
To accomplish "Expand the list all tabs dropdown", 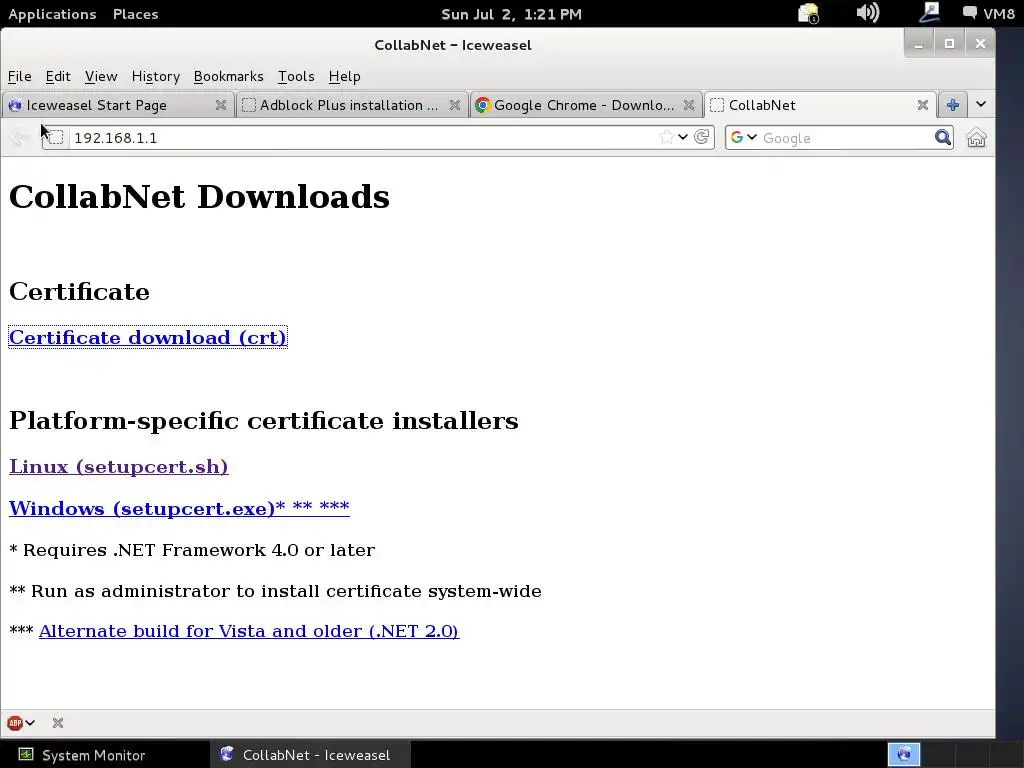I will [x=981, y=104].
